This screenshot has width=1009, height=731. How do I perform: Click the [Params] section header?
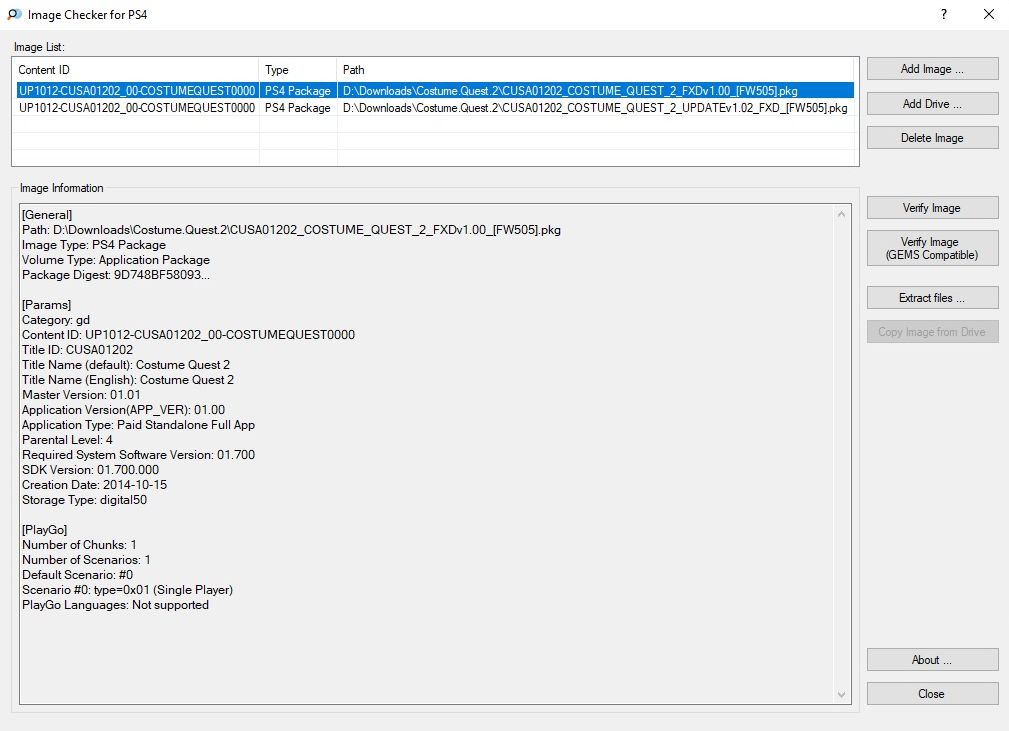pyautogui.click(x=46, y=305)
